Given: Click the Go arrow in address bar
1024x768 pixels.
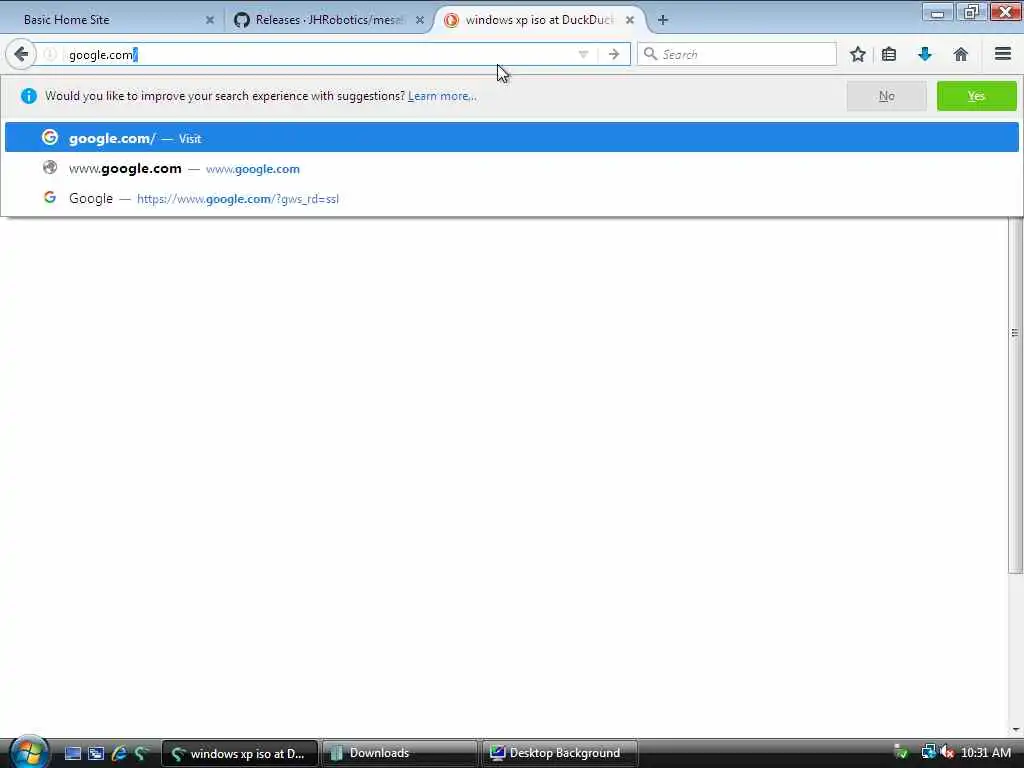Looking at the screenshot, I should 614,54.
